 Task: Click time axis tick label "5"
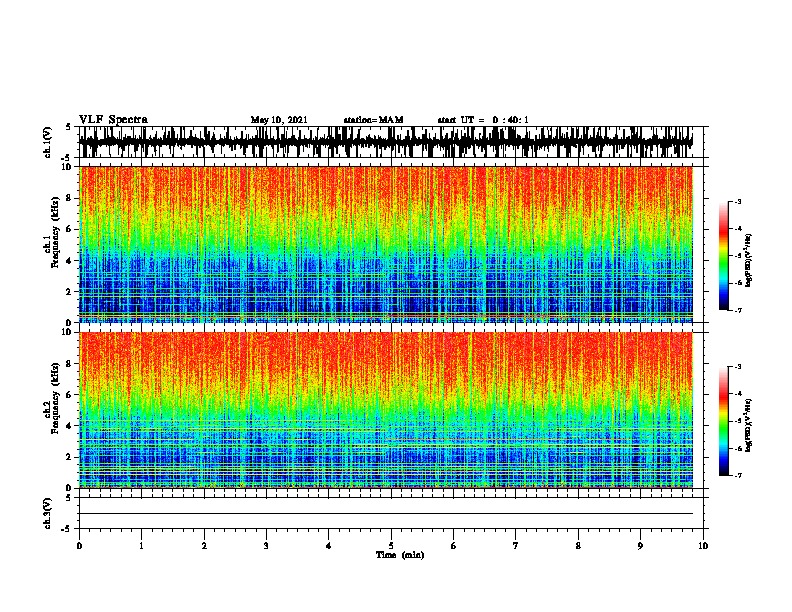coord(391,546)
